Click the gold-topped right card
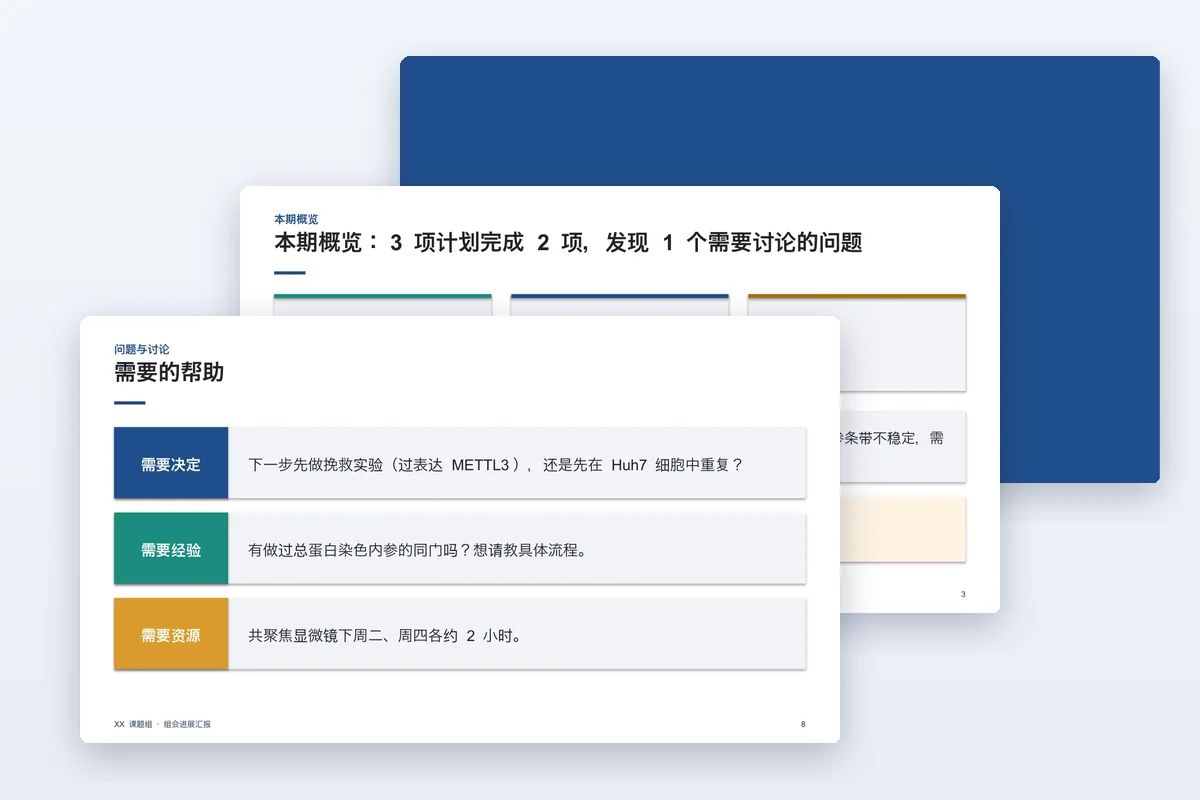 pos(857,343)
